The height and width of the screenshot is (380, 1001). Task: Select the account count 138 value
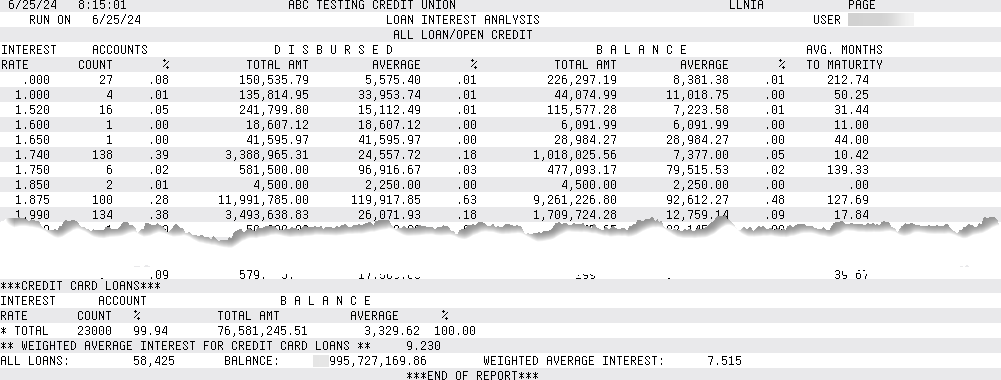pyautogui.click(x=102, y=155)
